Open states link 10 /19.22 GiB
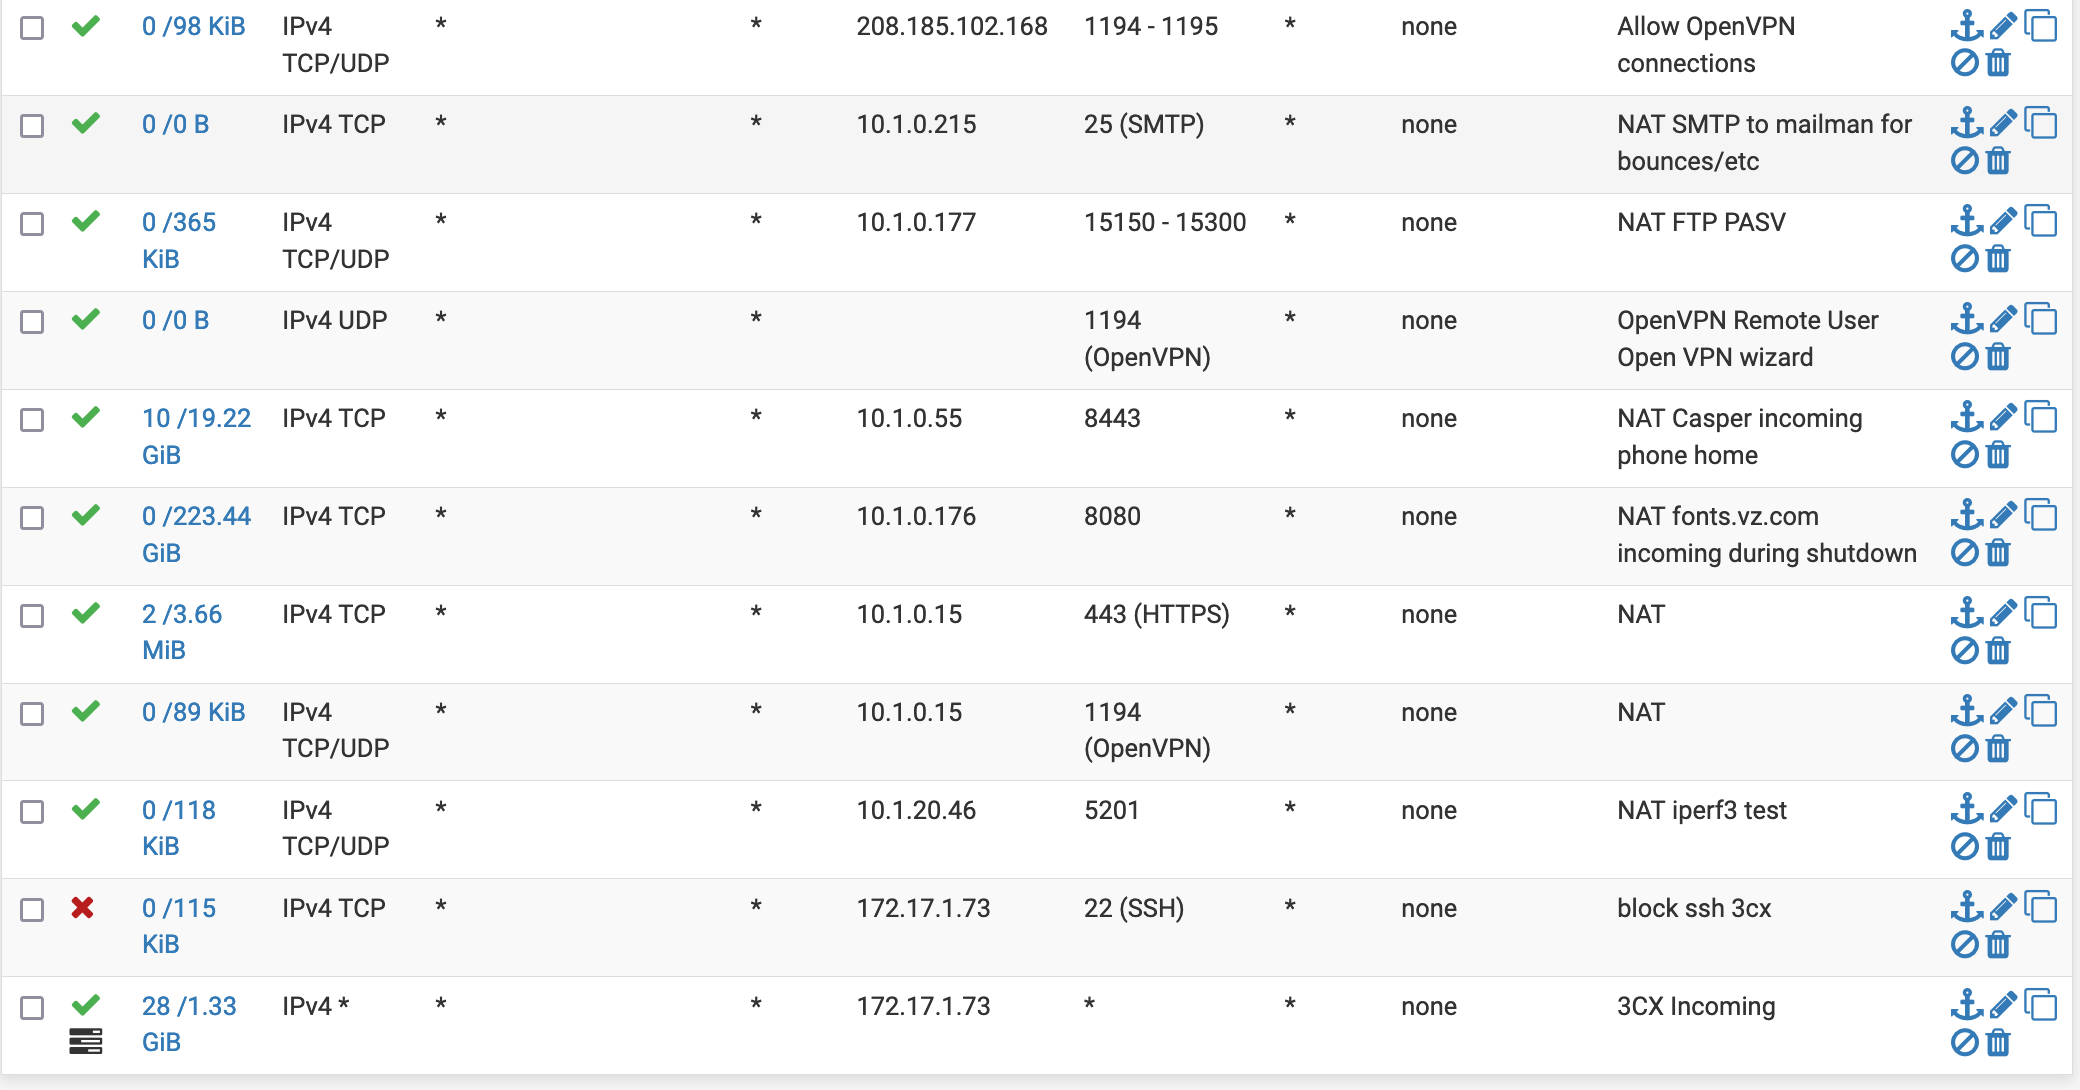Image resolution: width=2080 pixels, height=1090 pixels. (196, 436)
